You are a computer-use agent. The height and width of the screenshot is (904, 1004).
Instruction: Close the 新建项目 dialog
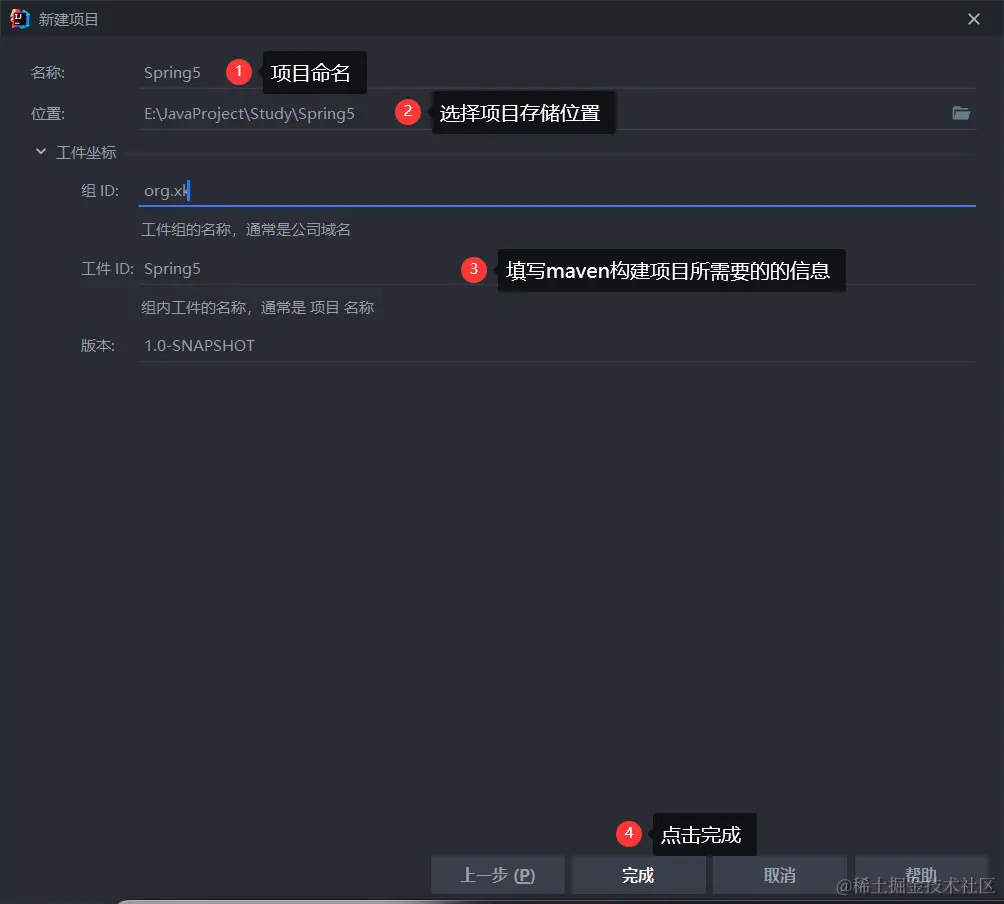(x=974, y=19)
